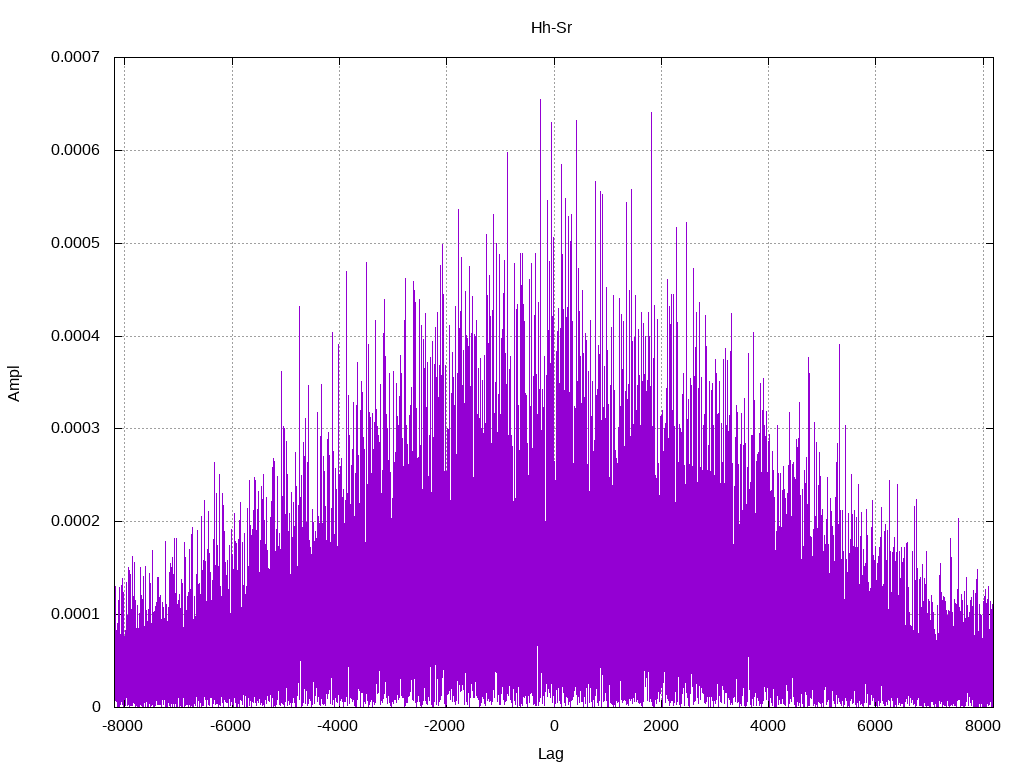Click the y-axis value '0.0005'

tap(76, 243)
